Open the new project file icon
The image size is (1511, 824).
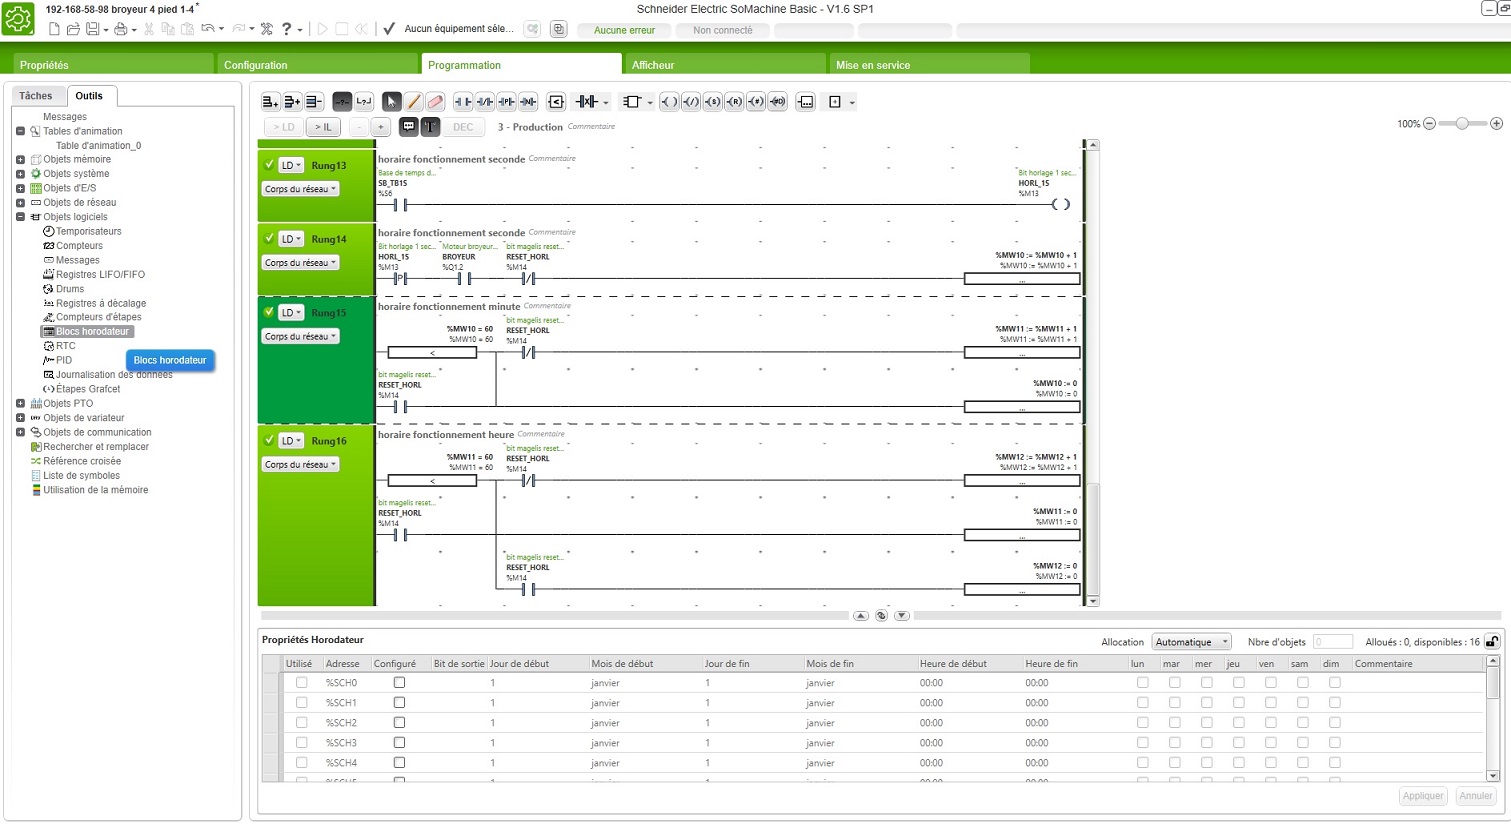pos(55,30)
